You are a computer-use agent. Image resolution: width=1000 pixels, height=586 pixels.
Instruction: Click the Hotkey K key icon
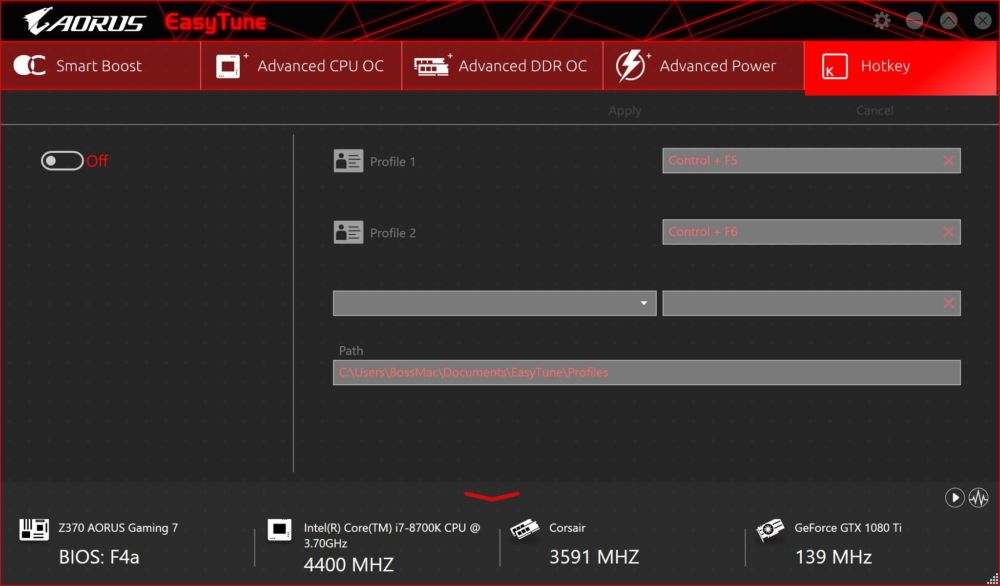pyautogui.click(x=834, y=66)
